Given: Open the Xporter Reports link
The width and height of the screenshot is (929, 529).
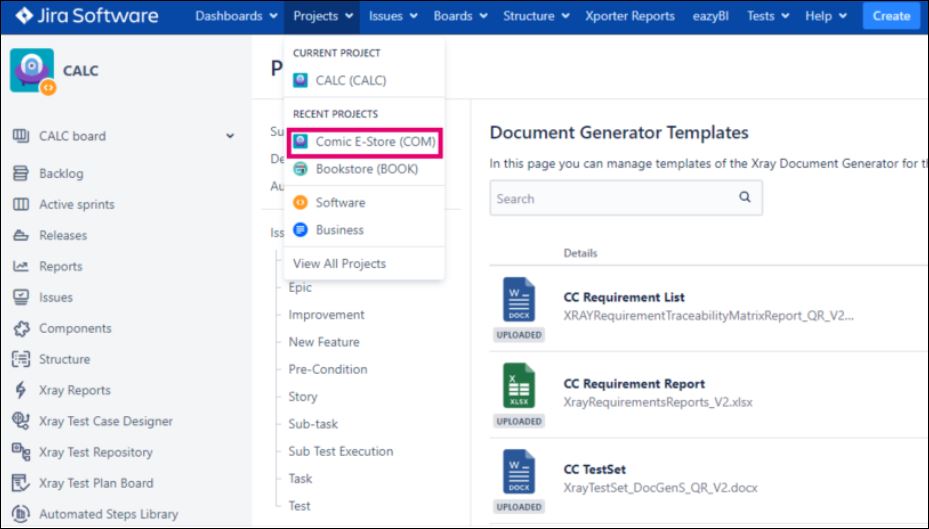Looking at the screenshot, I should pyautogui.click(x=629, y=16).
